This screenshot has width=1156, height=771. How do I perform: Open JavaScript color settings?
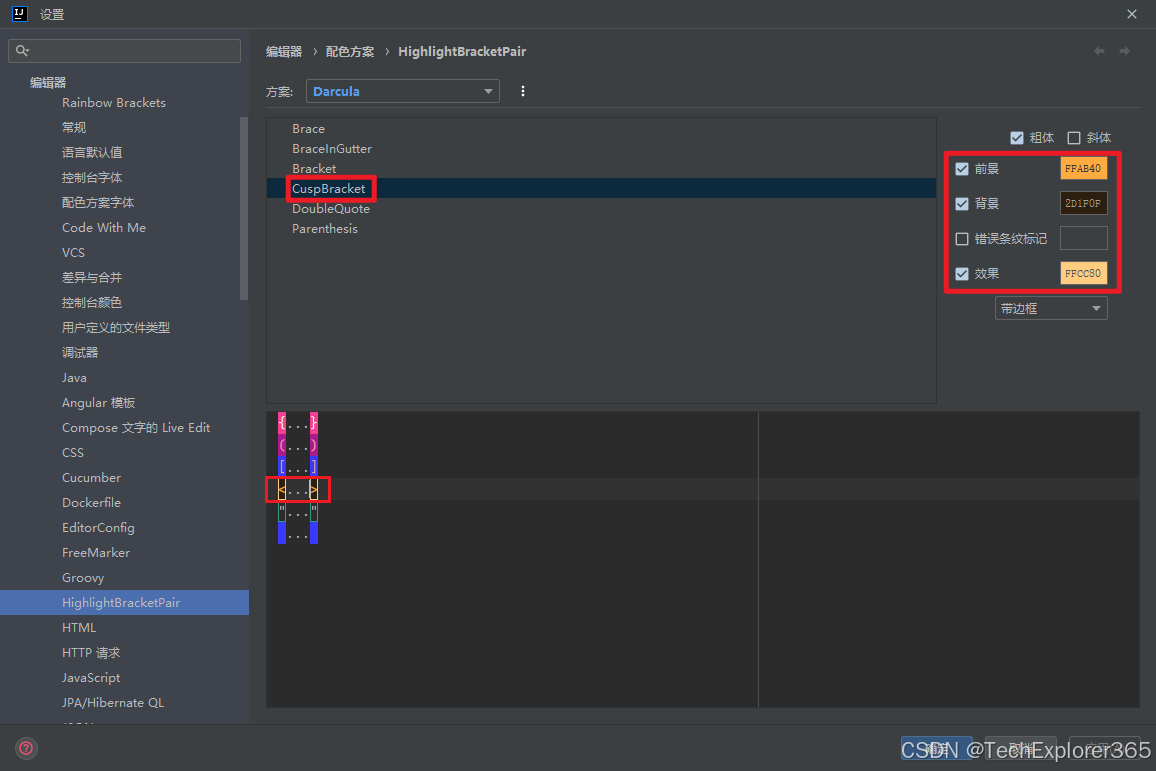coord(91,678)
